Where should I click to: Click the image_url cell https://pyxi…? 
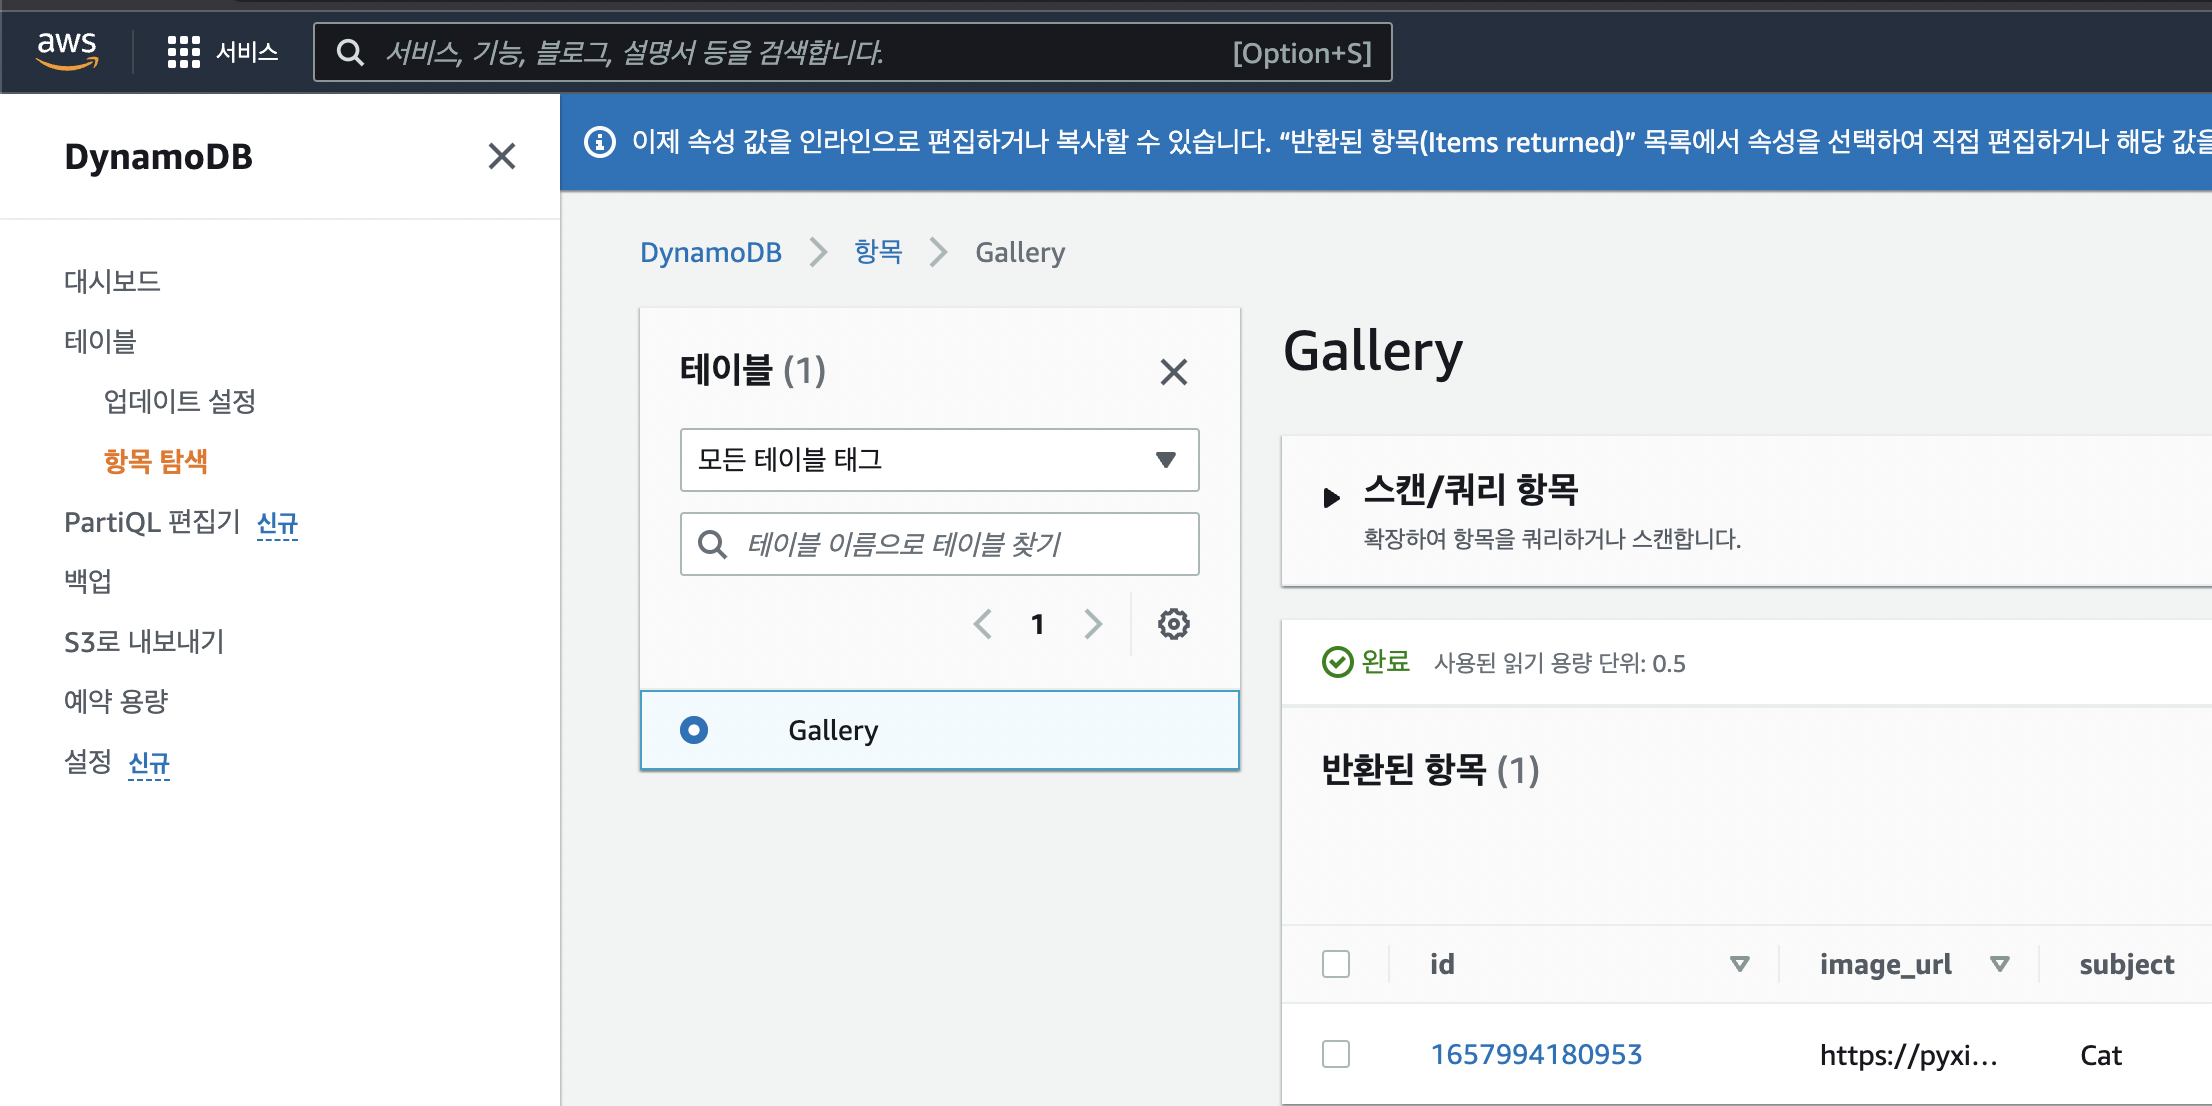[1908, 1055]
